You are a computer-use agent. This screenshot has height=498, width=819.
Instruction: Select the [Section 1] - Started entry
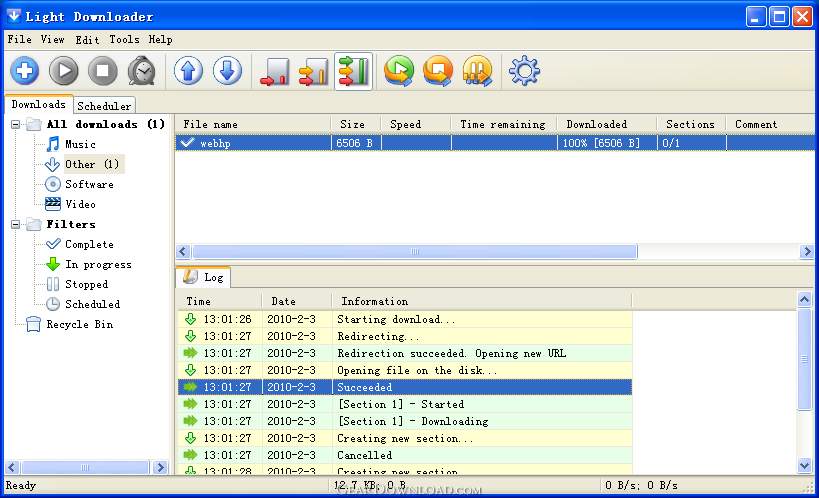pos(405,404)
